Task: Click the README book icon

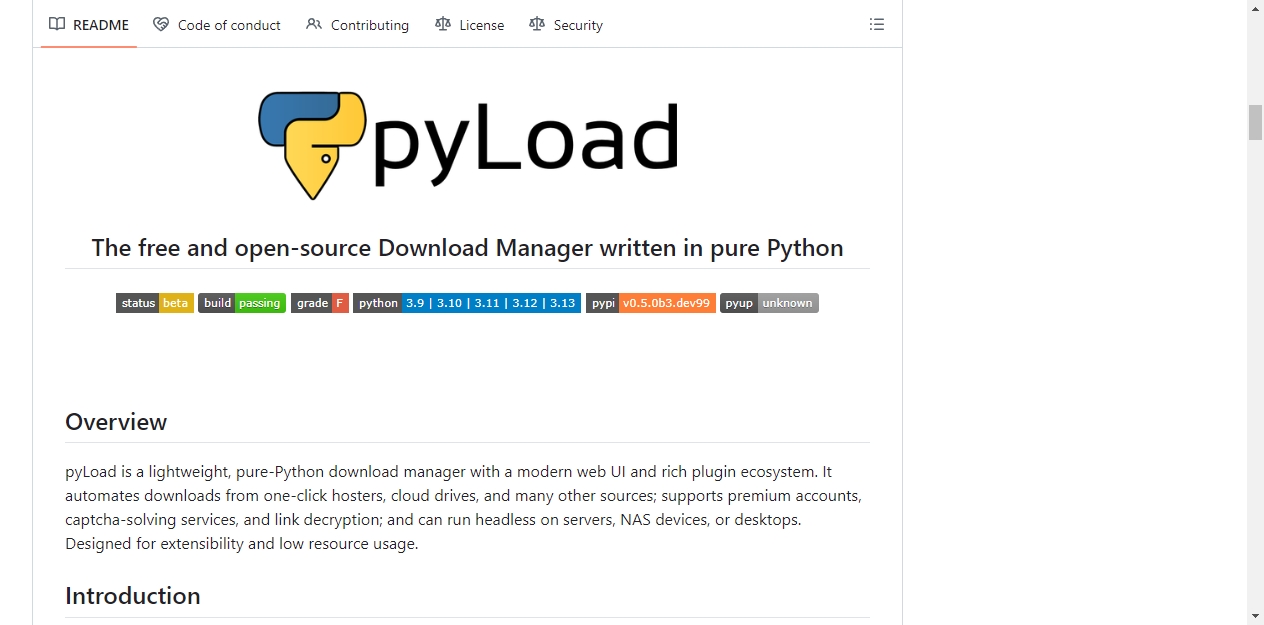Action: tap(57, 24)
